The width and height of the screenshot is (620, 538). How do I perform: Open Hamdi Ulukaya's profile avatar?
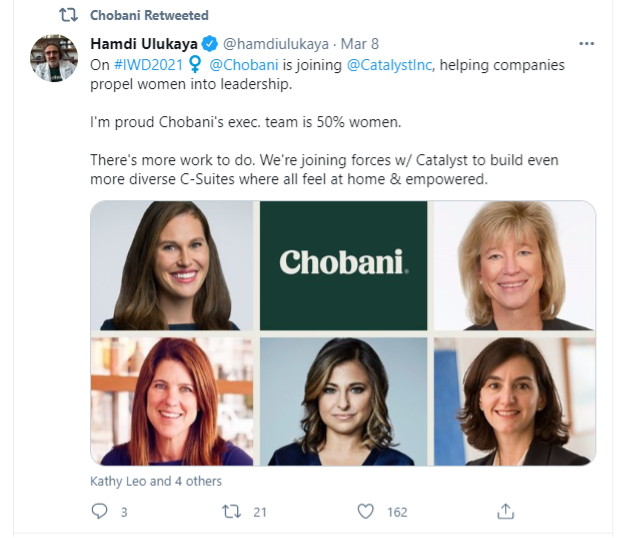(x=54, y=58)
